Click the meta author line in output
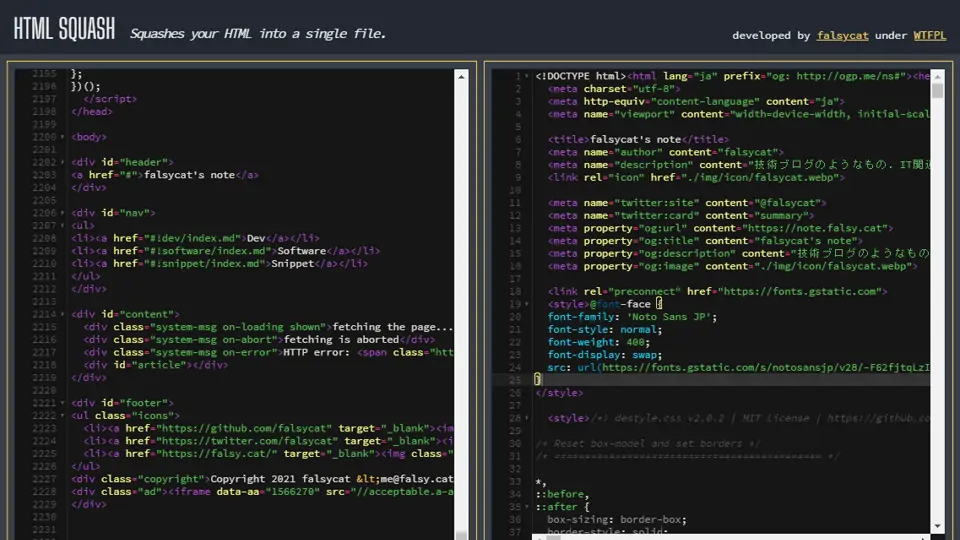The image size is (960, 540). (x=666, y=152)
